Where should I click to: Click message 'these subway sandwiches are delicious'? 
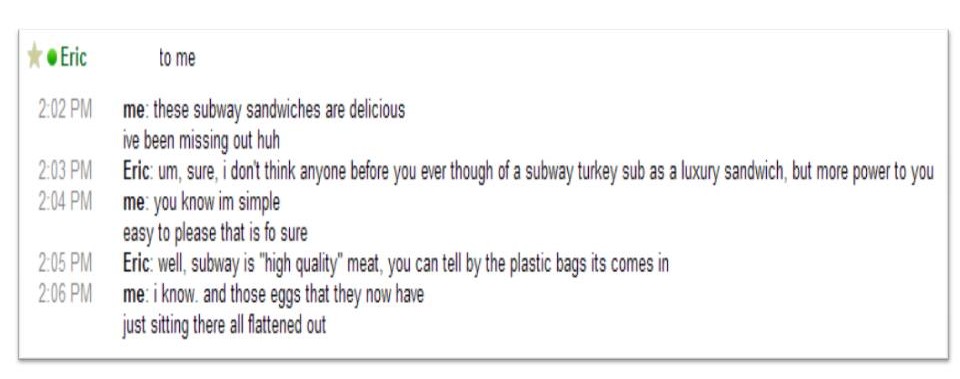pos(279,110)
